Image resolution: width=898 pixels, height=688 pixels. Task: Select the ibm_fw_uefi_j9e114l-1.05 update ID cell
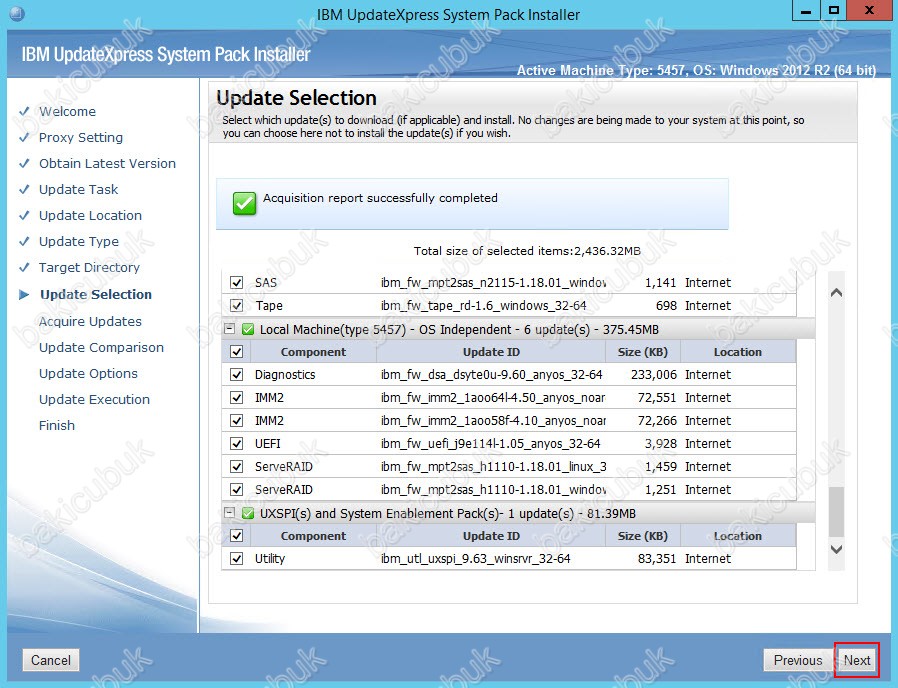[x=490, y=443]
